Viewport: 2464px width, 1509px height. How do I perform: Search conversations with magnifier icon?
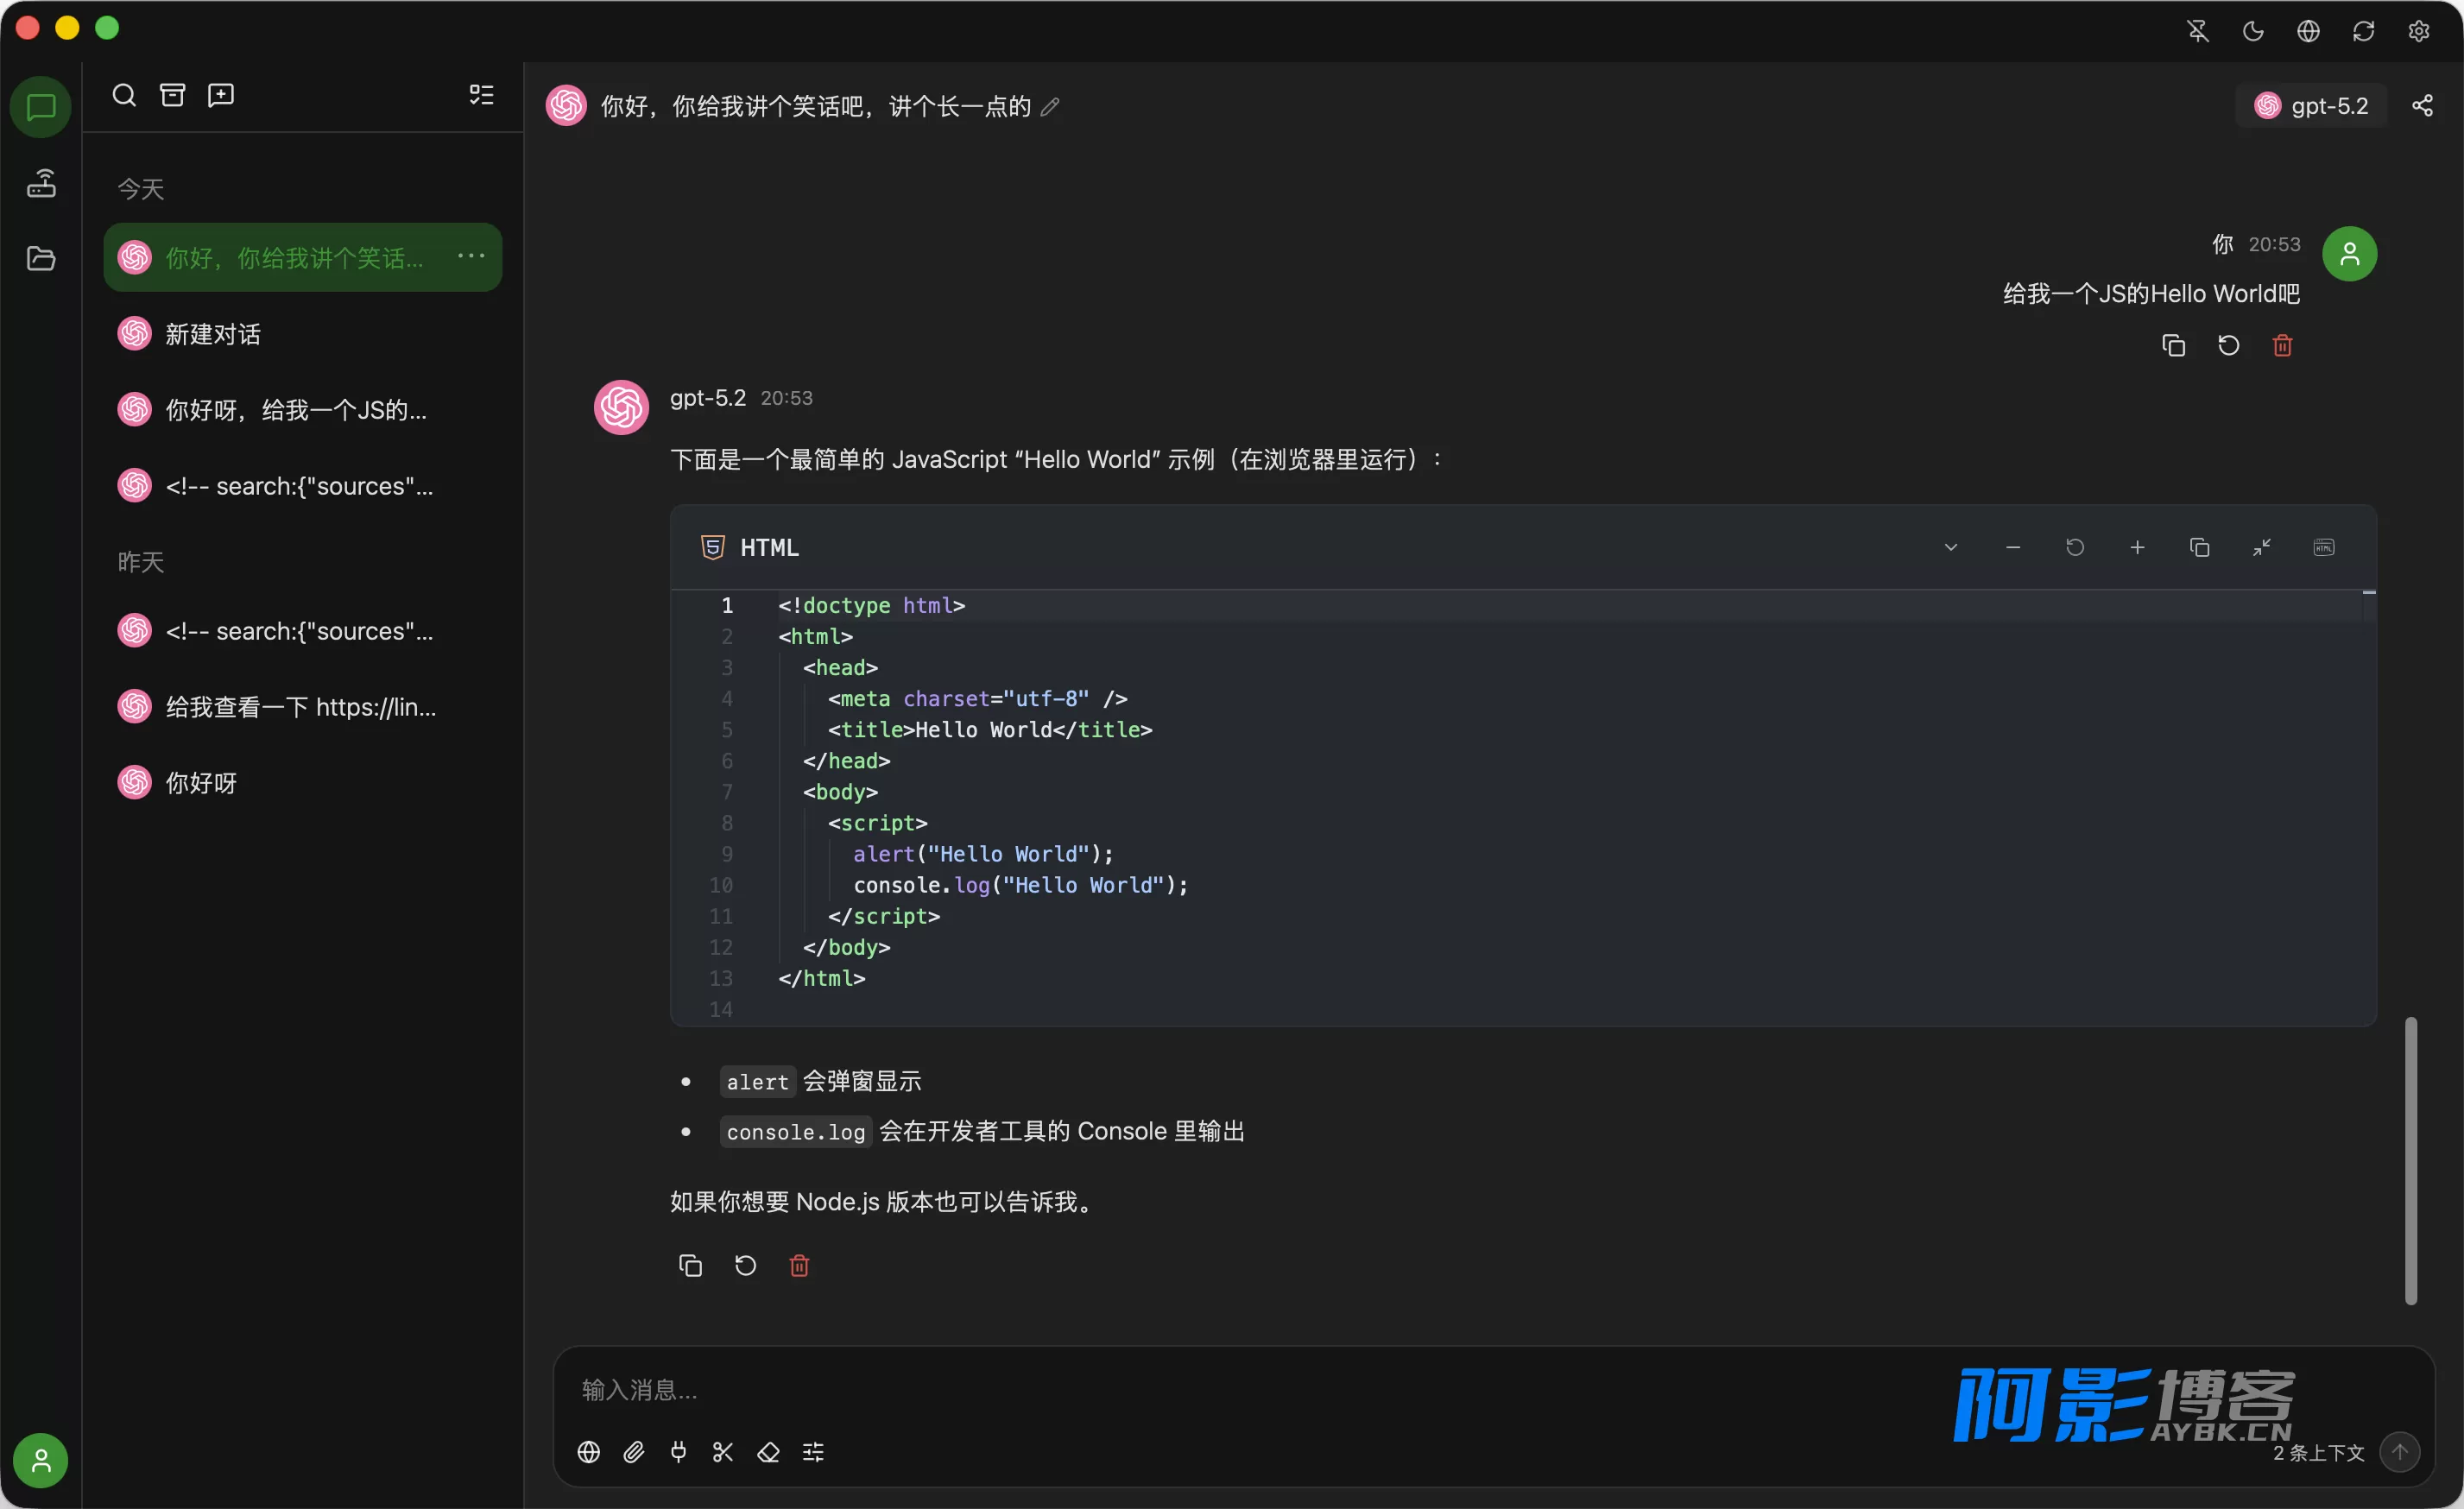pyautogui.click(x=124, y=95)
